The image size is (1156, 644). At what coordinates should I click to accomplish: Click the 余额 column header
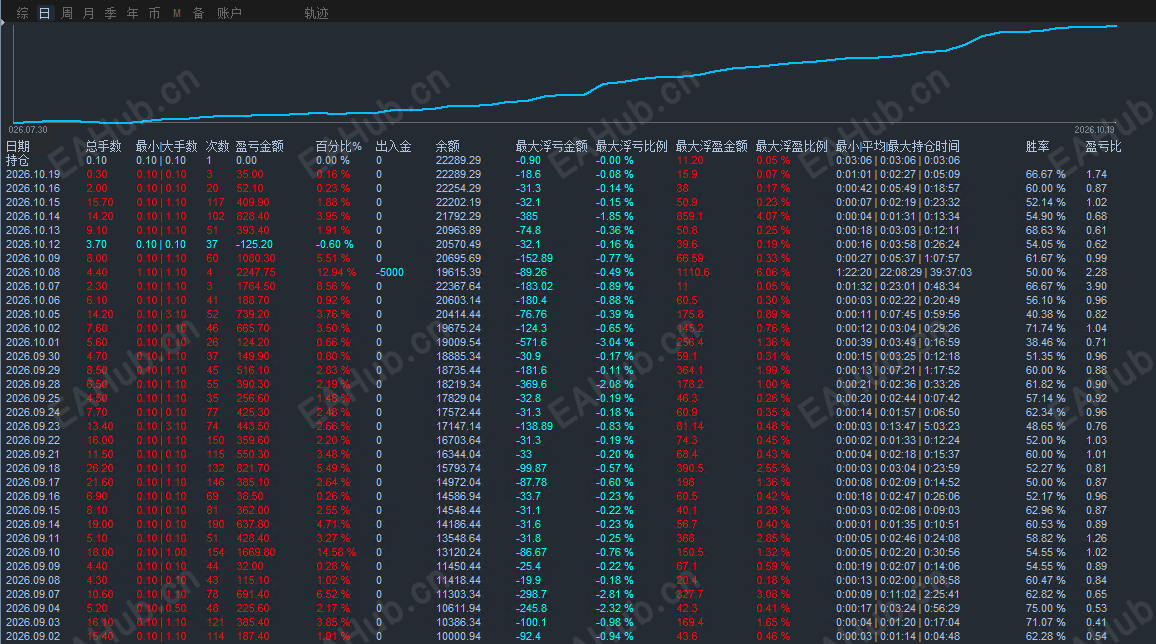tap(448, 147)
